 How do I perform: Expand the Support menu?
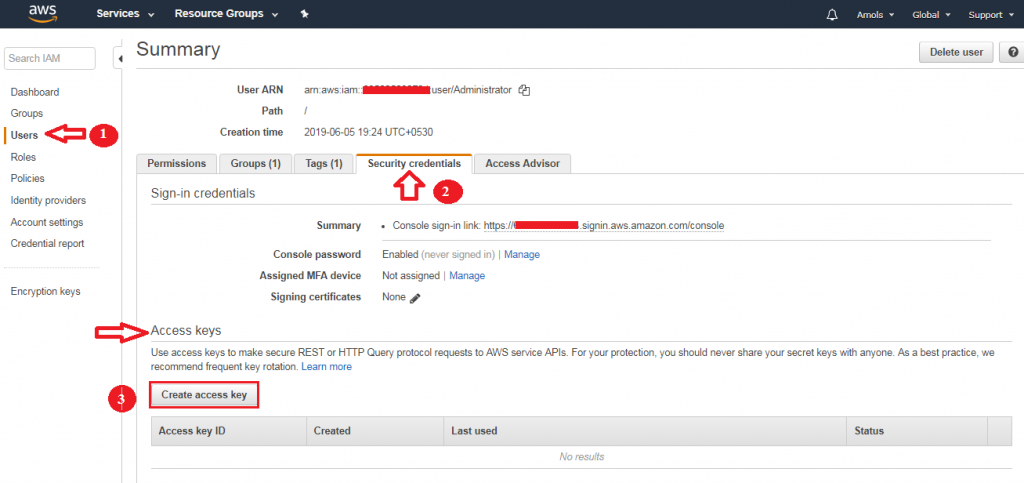point(990,14)
